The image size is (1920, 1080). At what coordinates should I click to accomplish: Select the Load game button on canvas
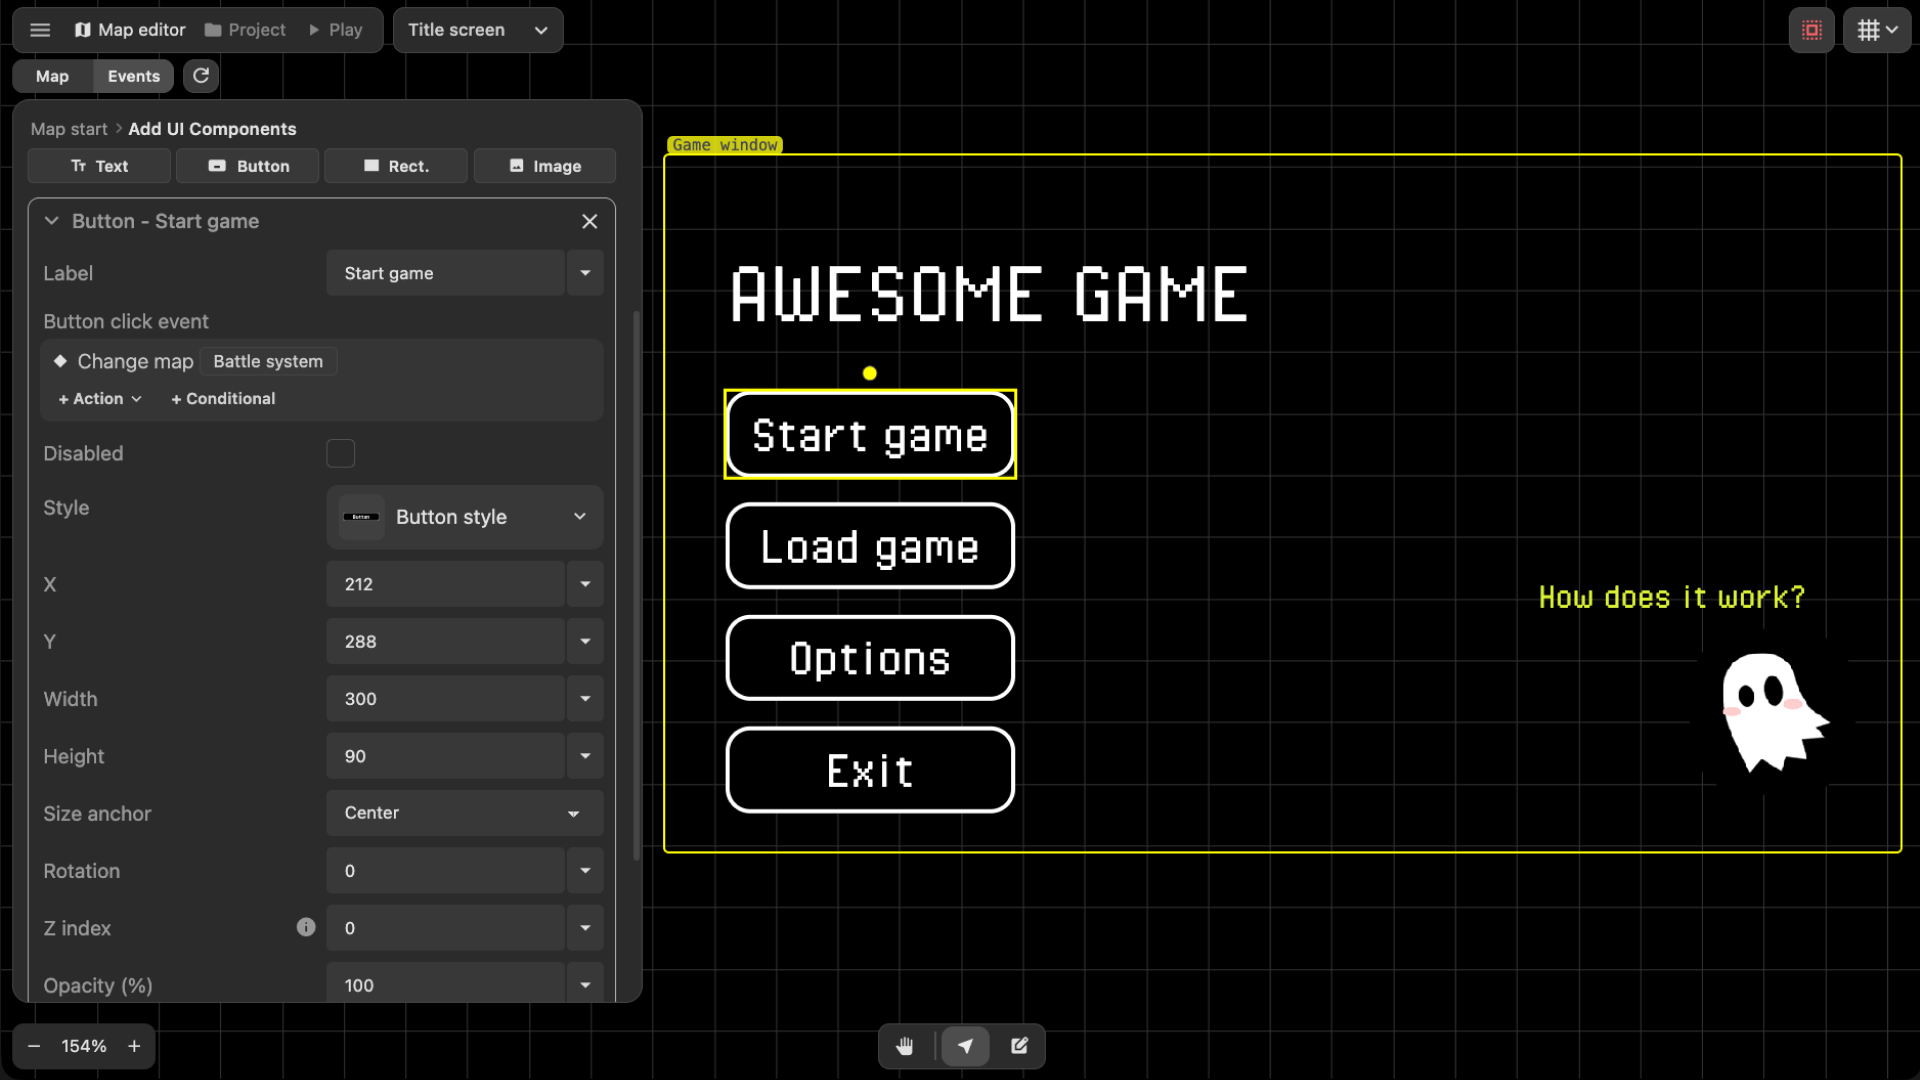pos(870,546)
